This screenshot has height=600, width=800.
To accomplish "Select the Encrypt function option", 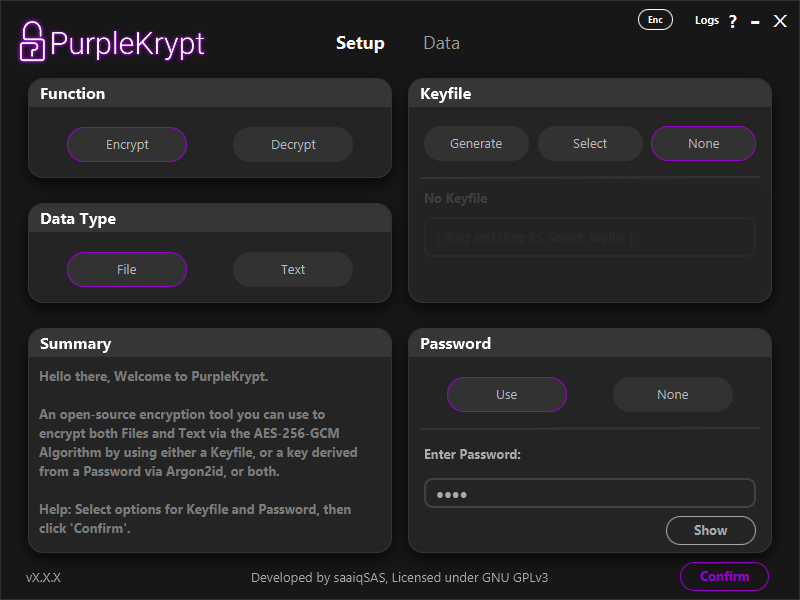I will click(x=127, y=144).
